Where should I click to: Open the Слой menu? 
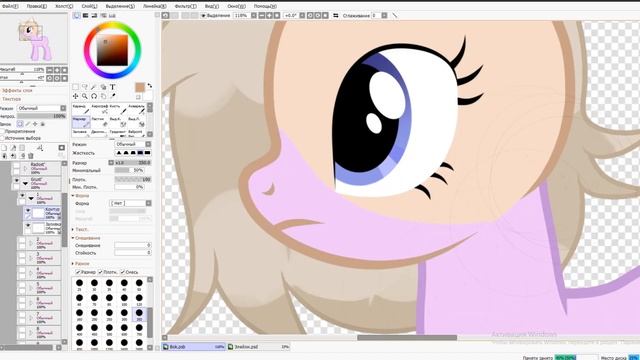click(x=89, y=6)
